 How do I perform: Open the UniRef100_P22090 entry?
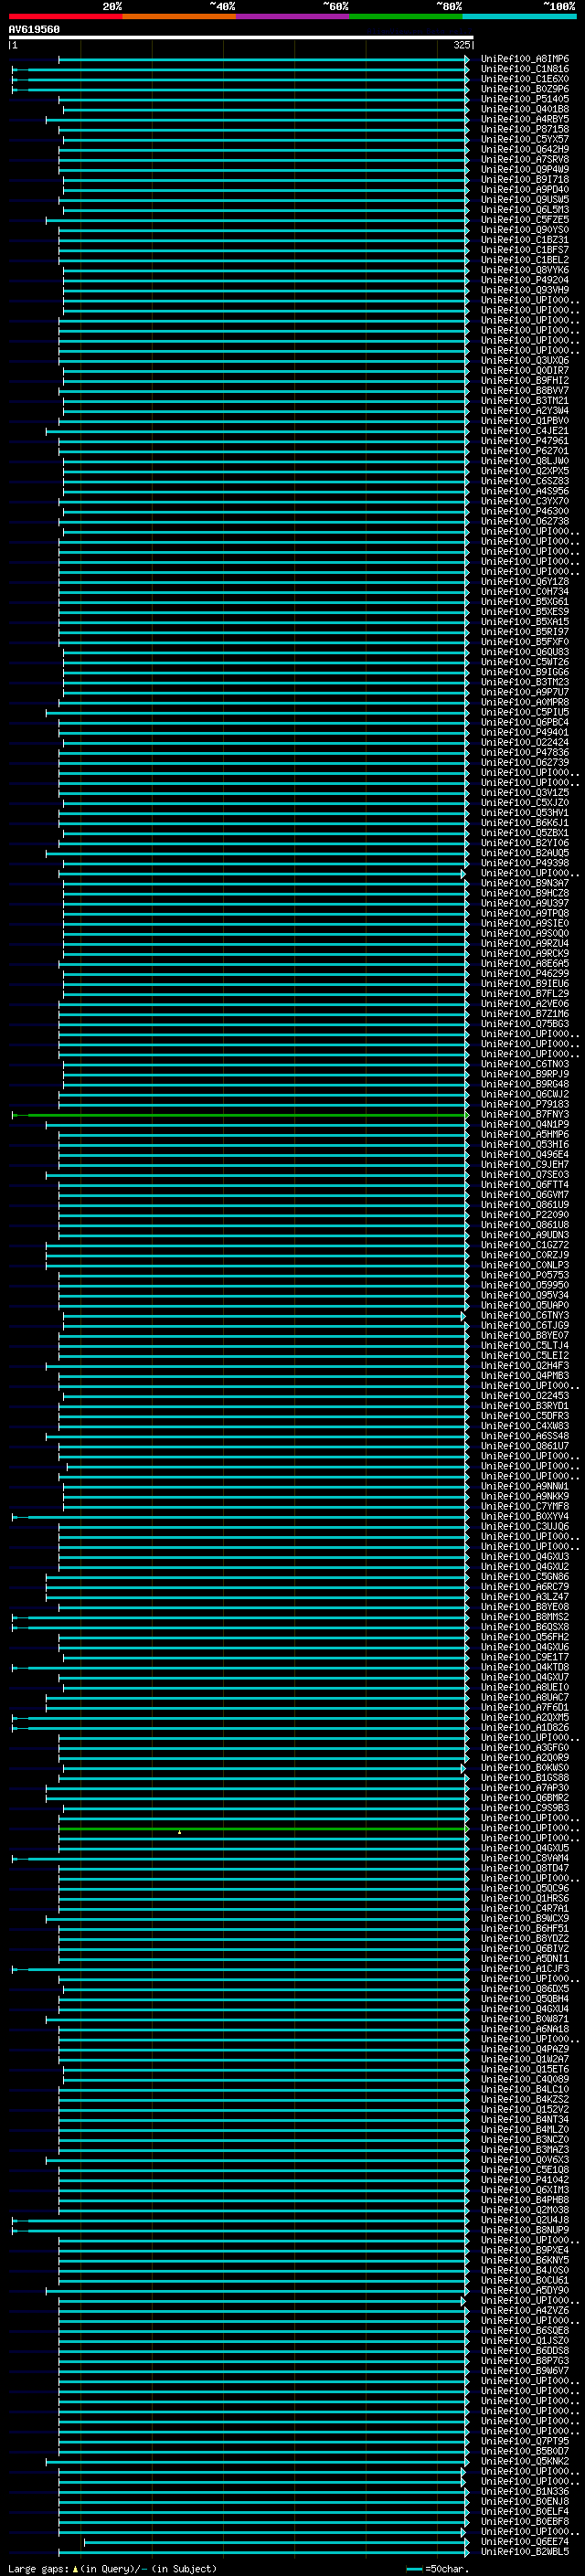tap(524, 1215)
